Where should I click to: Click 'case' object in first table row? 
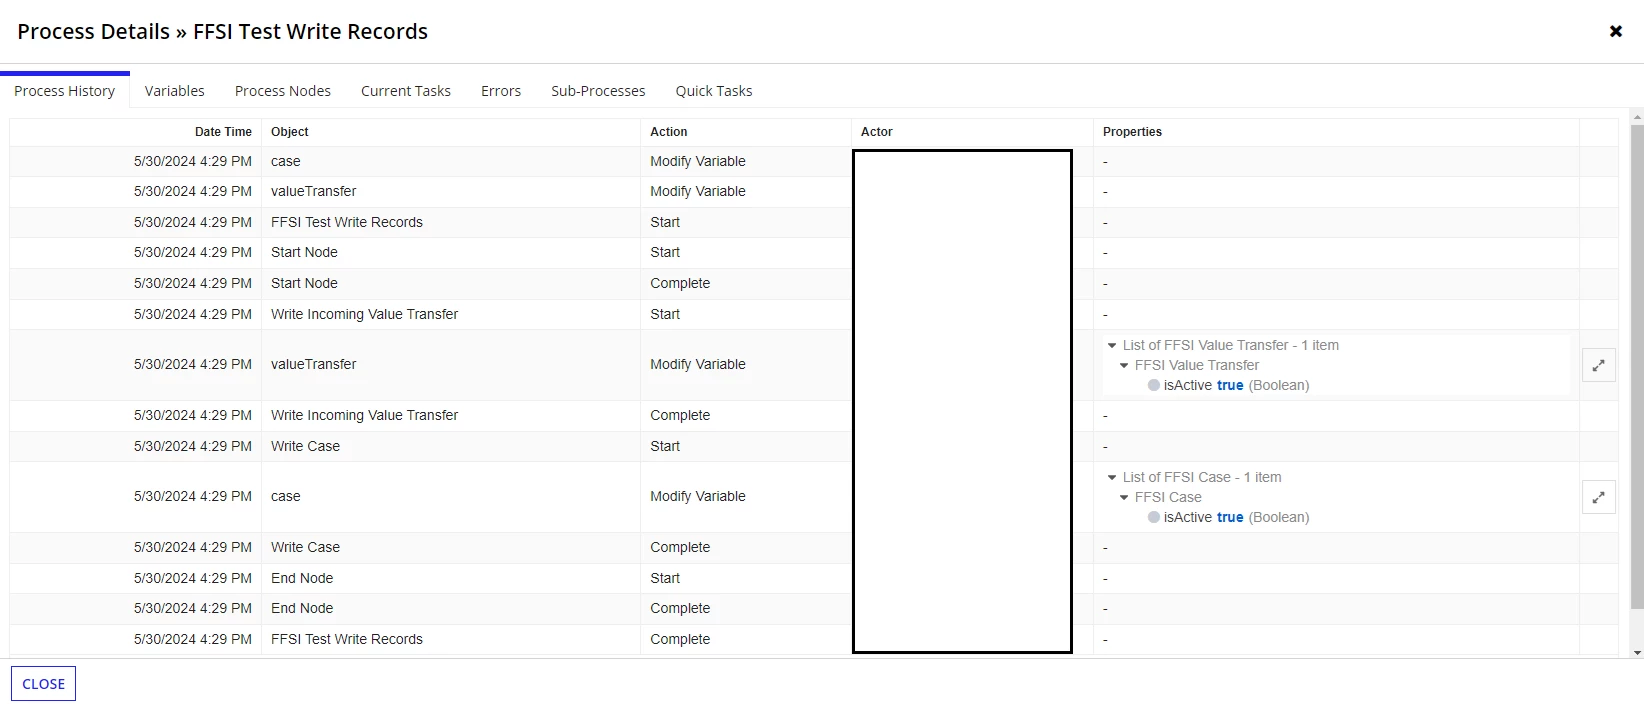[285, 161]
